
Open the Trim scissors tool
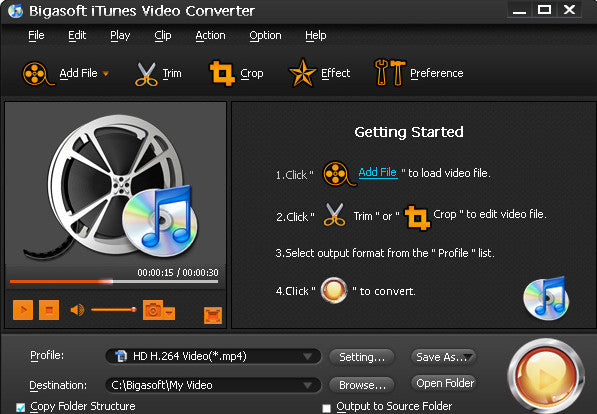[146, 74]
